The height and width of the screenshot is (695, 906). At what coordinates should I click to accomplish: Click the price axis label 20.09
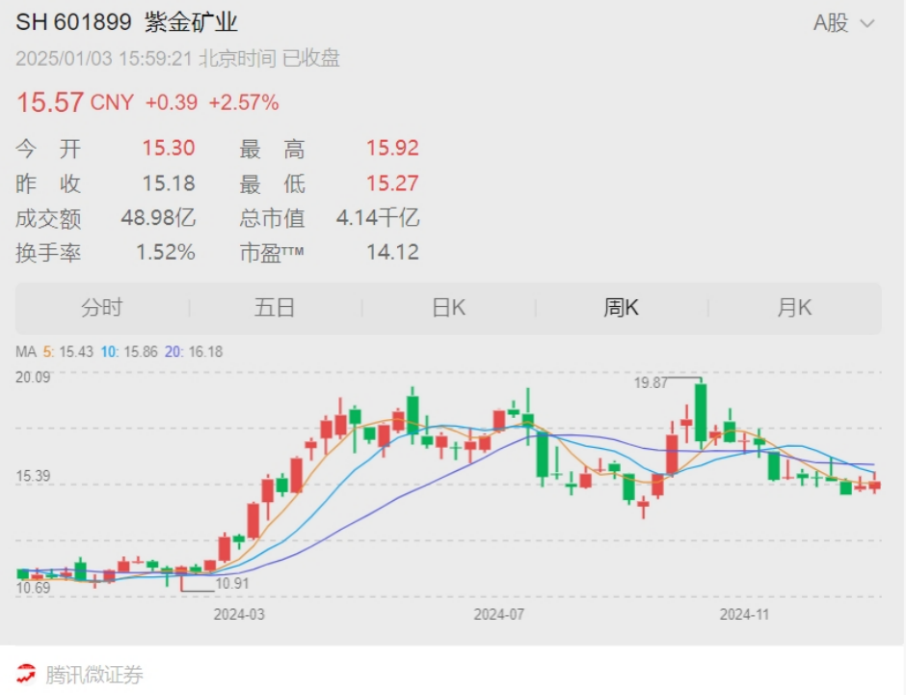click(x=32, y=377)
